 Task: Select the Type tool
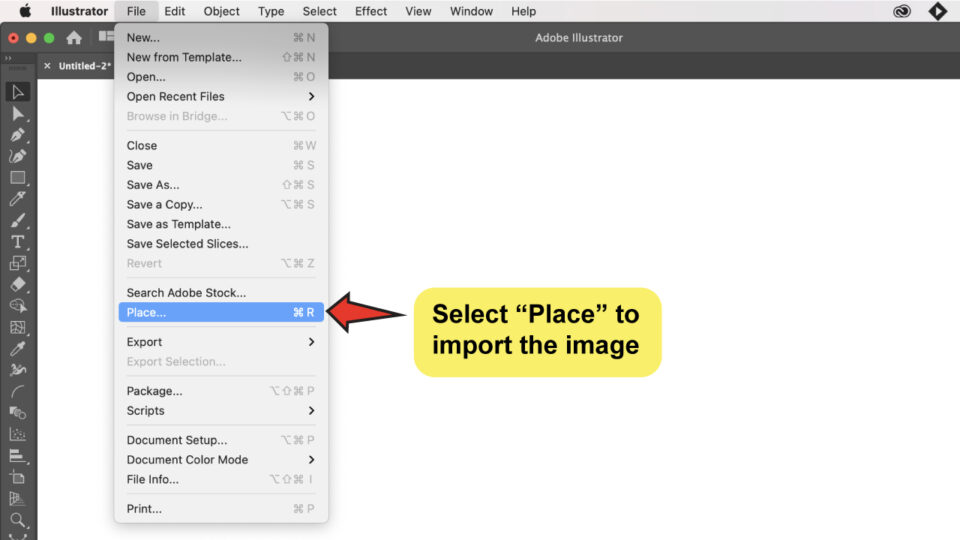click(17, 242)
